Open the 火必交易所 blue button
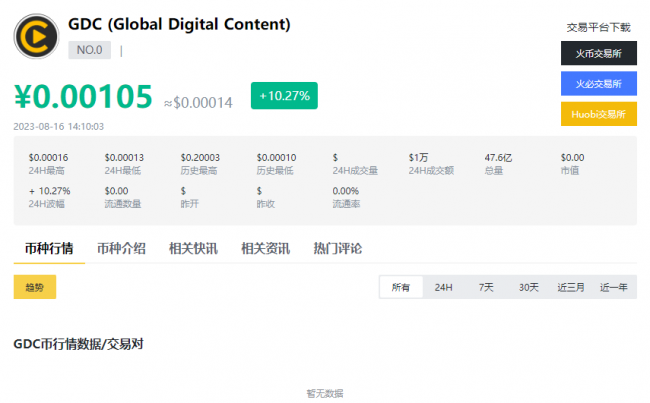 tap(599, 84)
